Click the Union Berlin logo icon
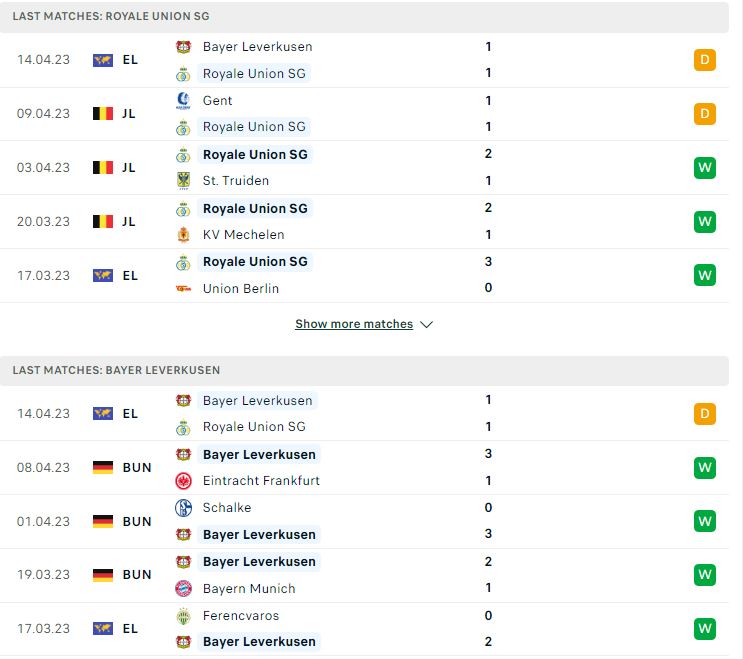 183,288
